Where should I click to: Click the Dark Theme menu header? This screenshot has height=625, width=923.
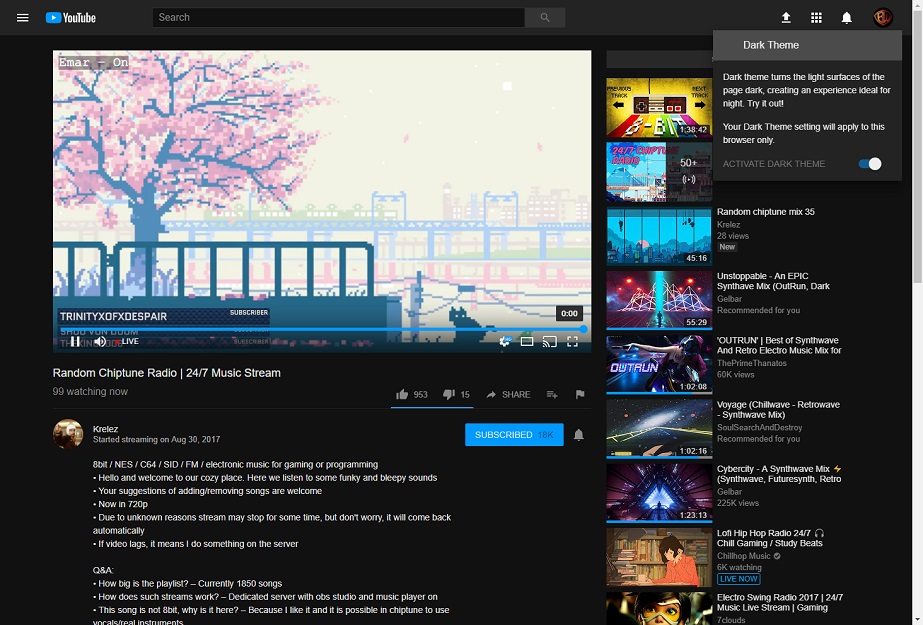(x=807, y=45)
